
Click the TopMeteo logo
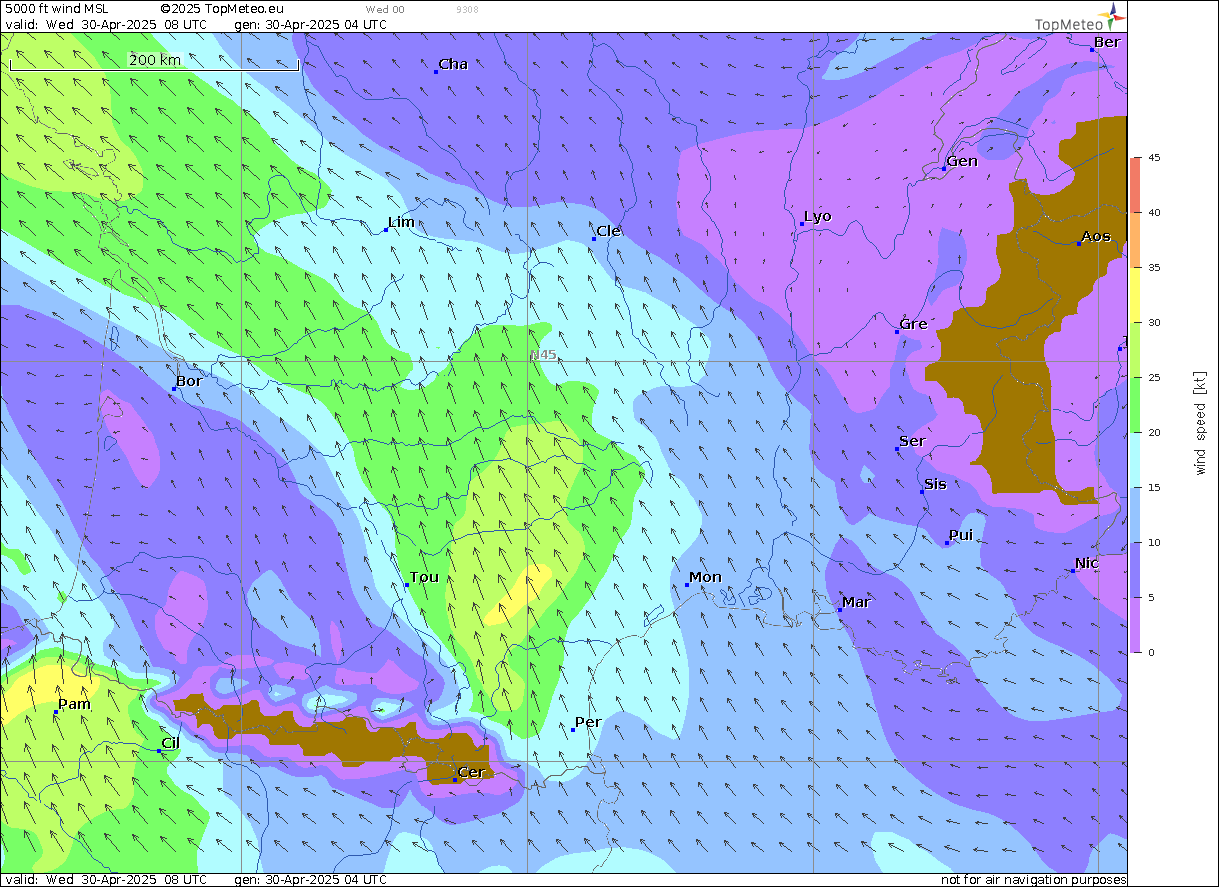1079,17
